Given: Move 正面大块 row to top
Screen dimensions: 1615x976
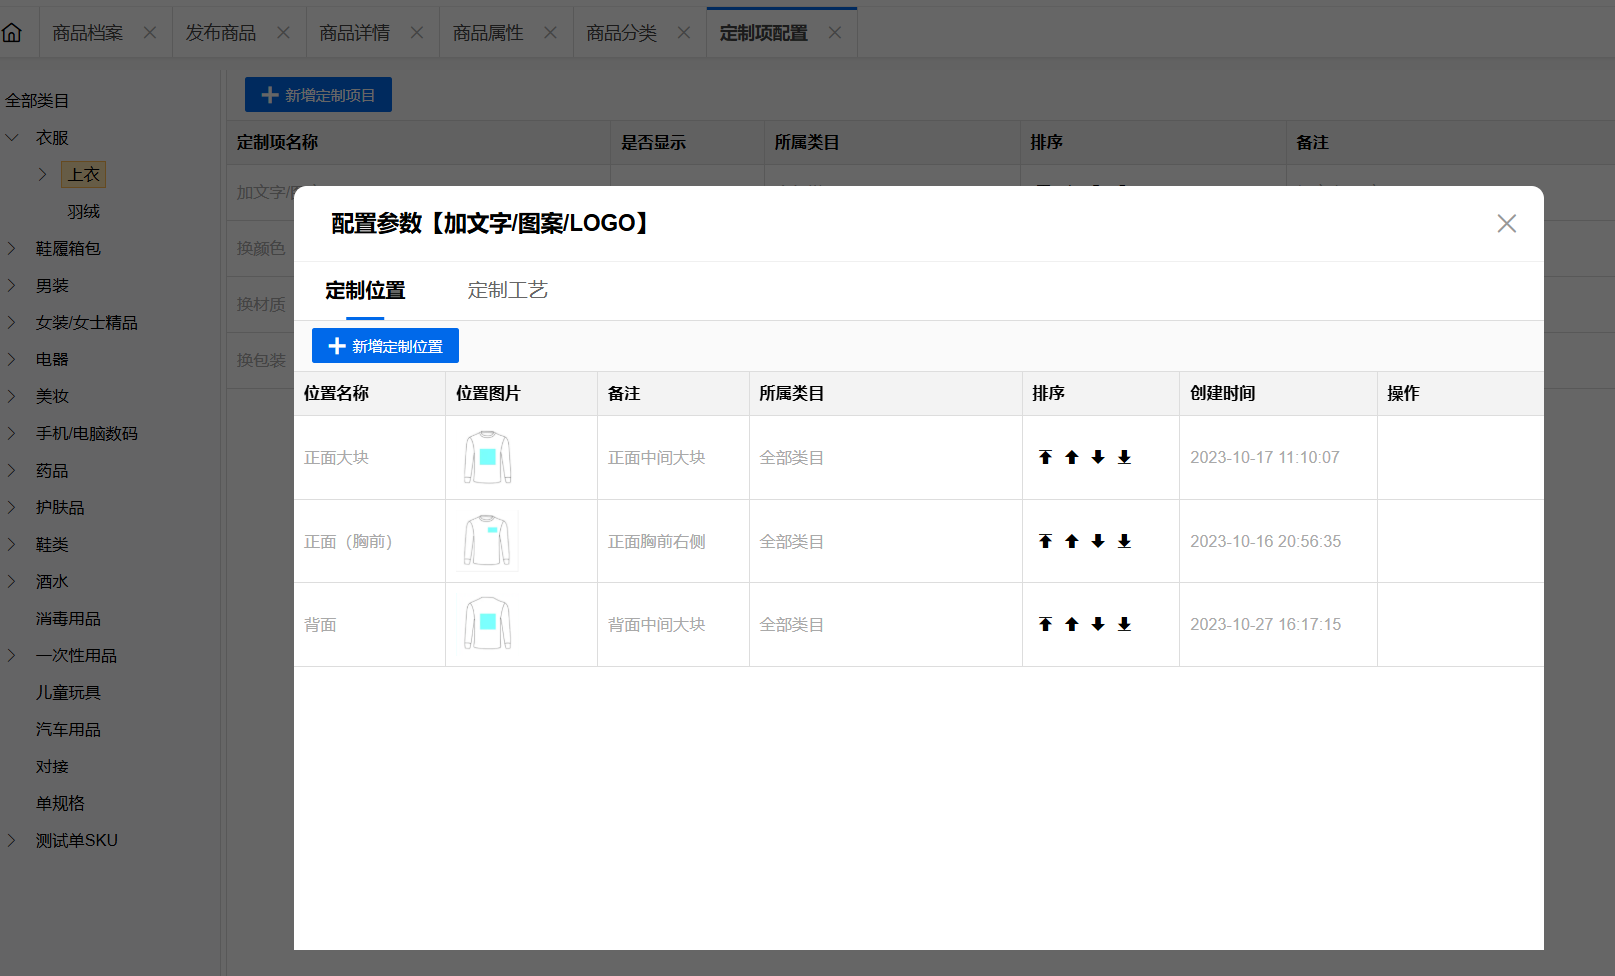Looking at the screenshot, I should 1045,457.
